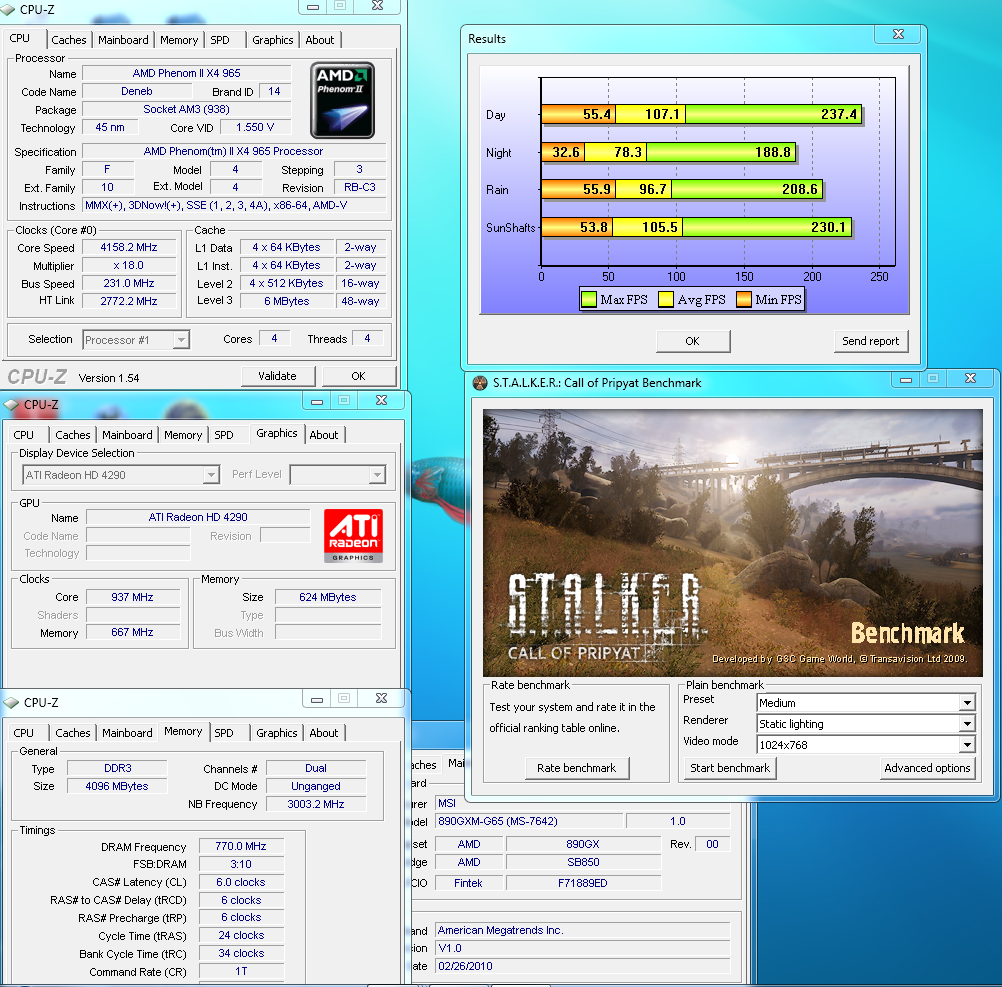Open the Video mode dropdown showing 1024x768

coord(966,745)
